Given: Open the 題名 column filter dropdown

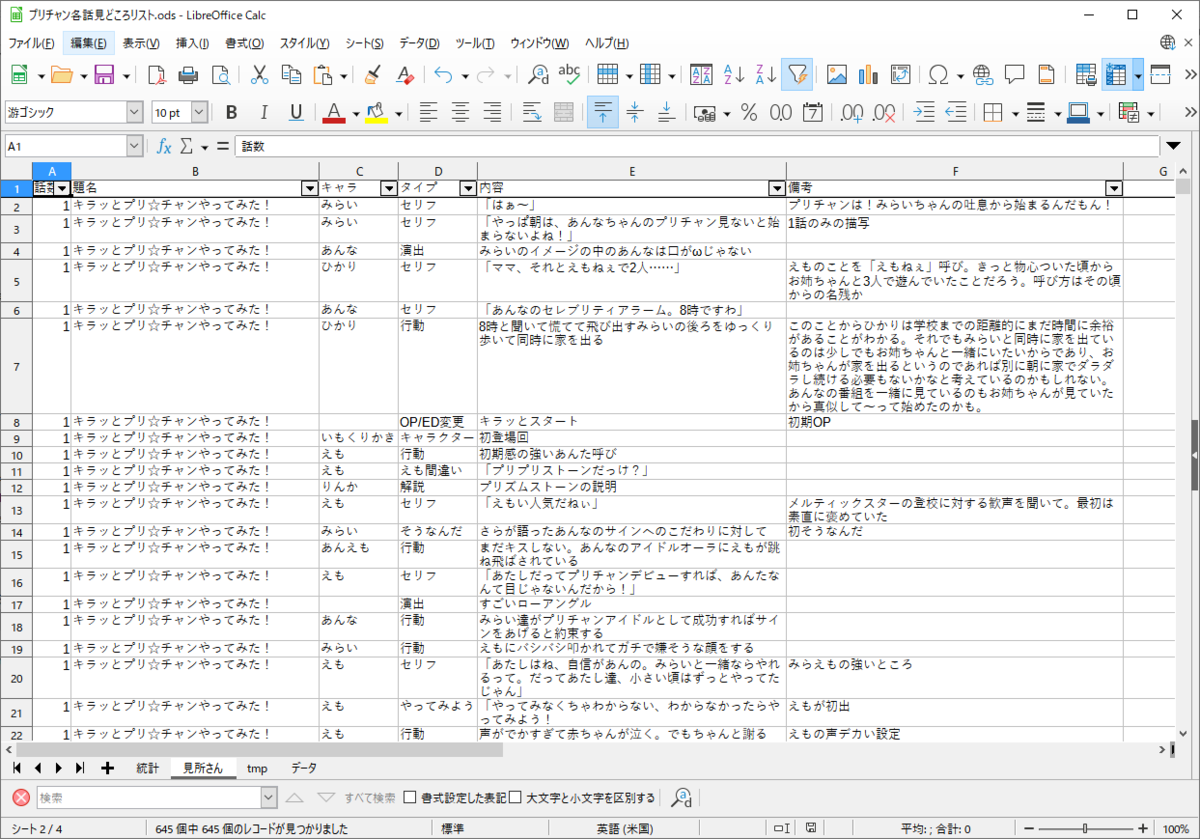Looking at the screenshot, I should tap(309, 188).
